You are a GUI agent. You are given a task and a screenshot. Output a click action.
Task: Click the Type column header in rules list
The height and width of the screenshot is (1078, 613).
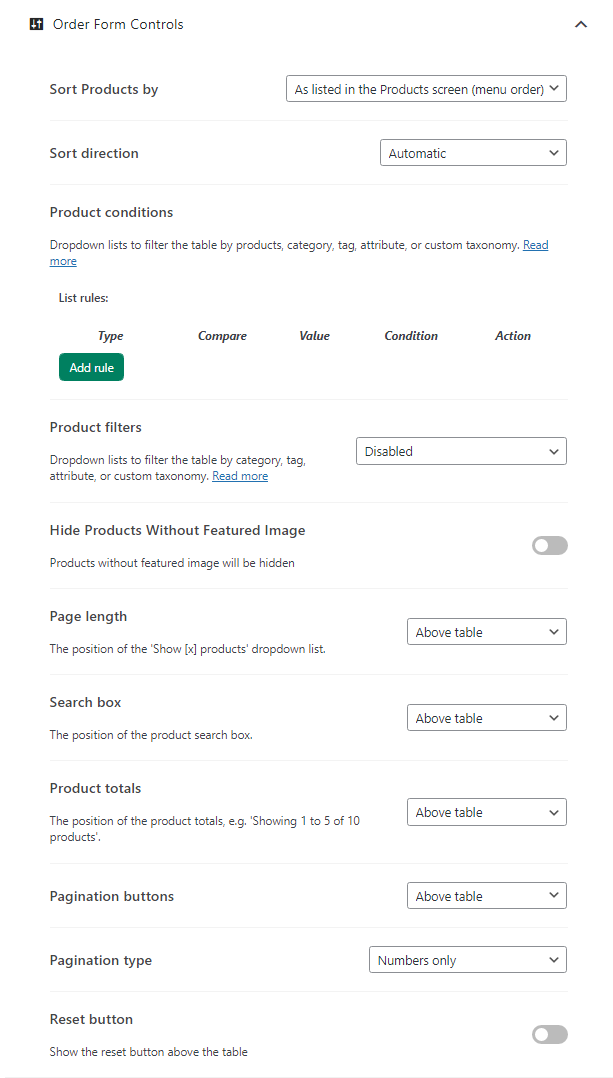tap(111, 336)
